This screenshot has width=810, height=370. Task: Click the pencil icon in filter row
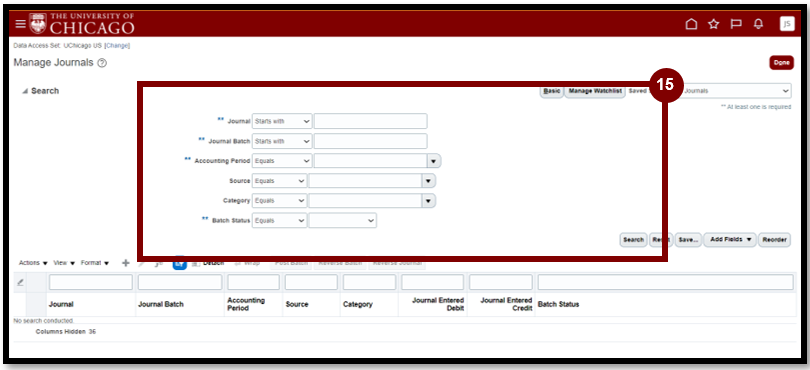point(20,282)
